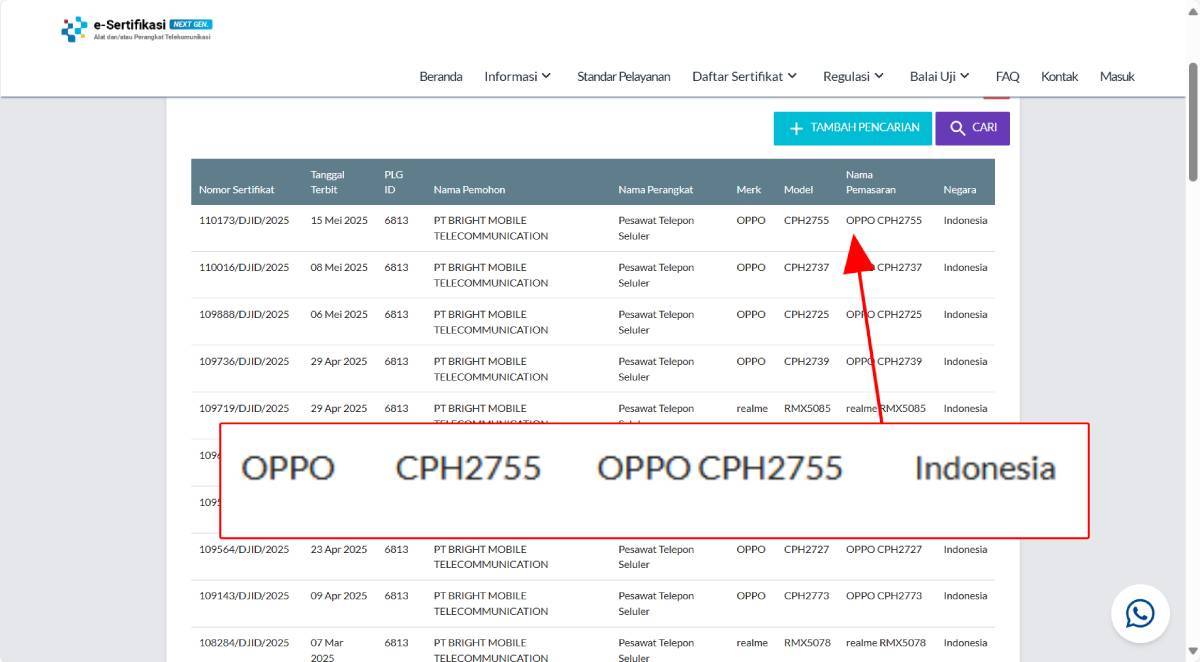Open the WhatsApp chat bubble

pyautogui.click(x=1140, y=613)
